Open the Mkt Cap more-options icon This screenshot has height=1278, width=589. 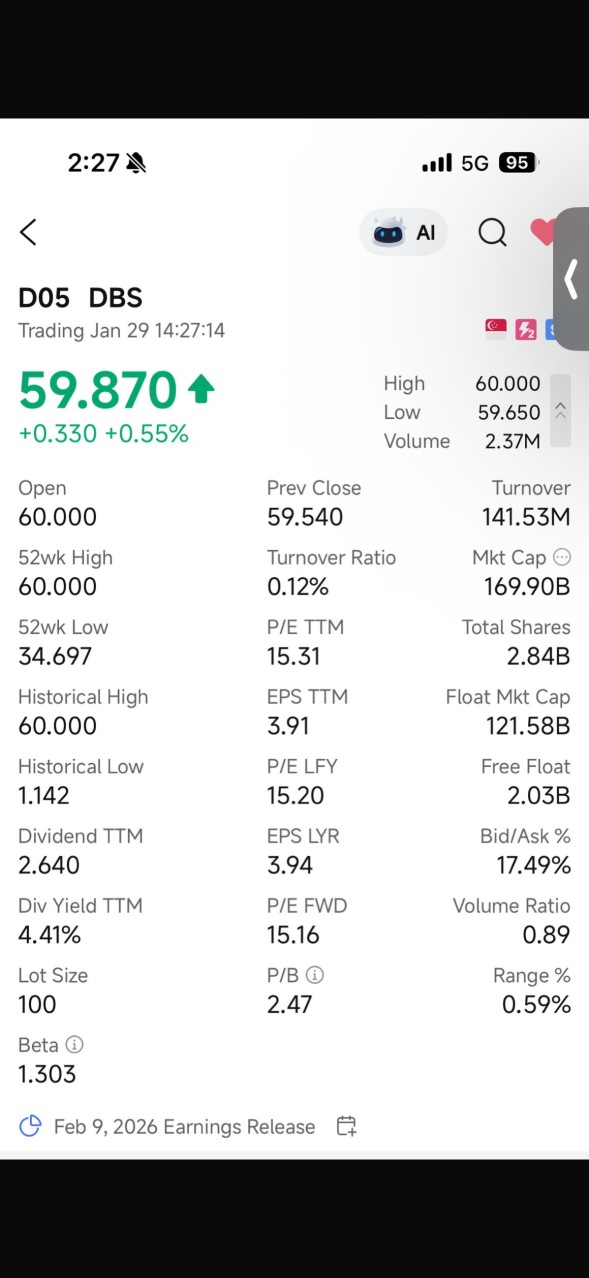pyautogui.click(x=562, y=557)
